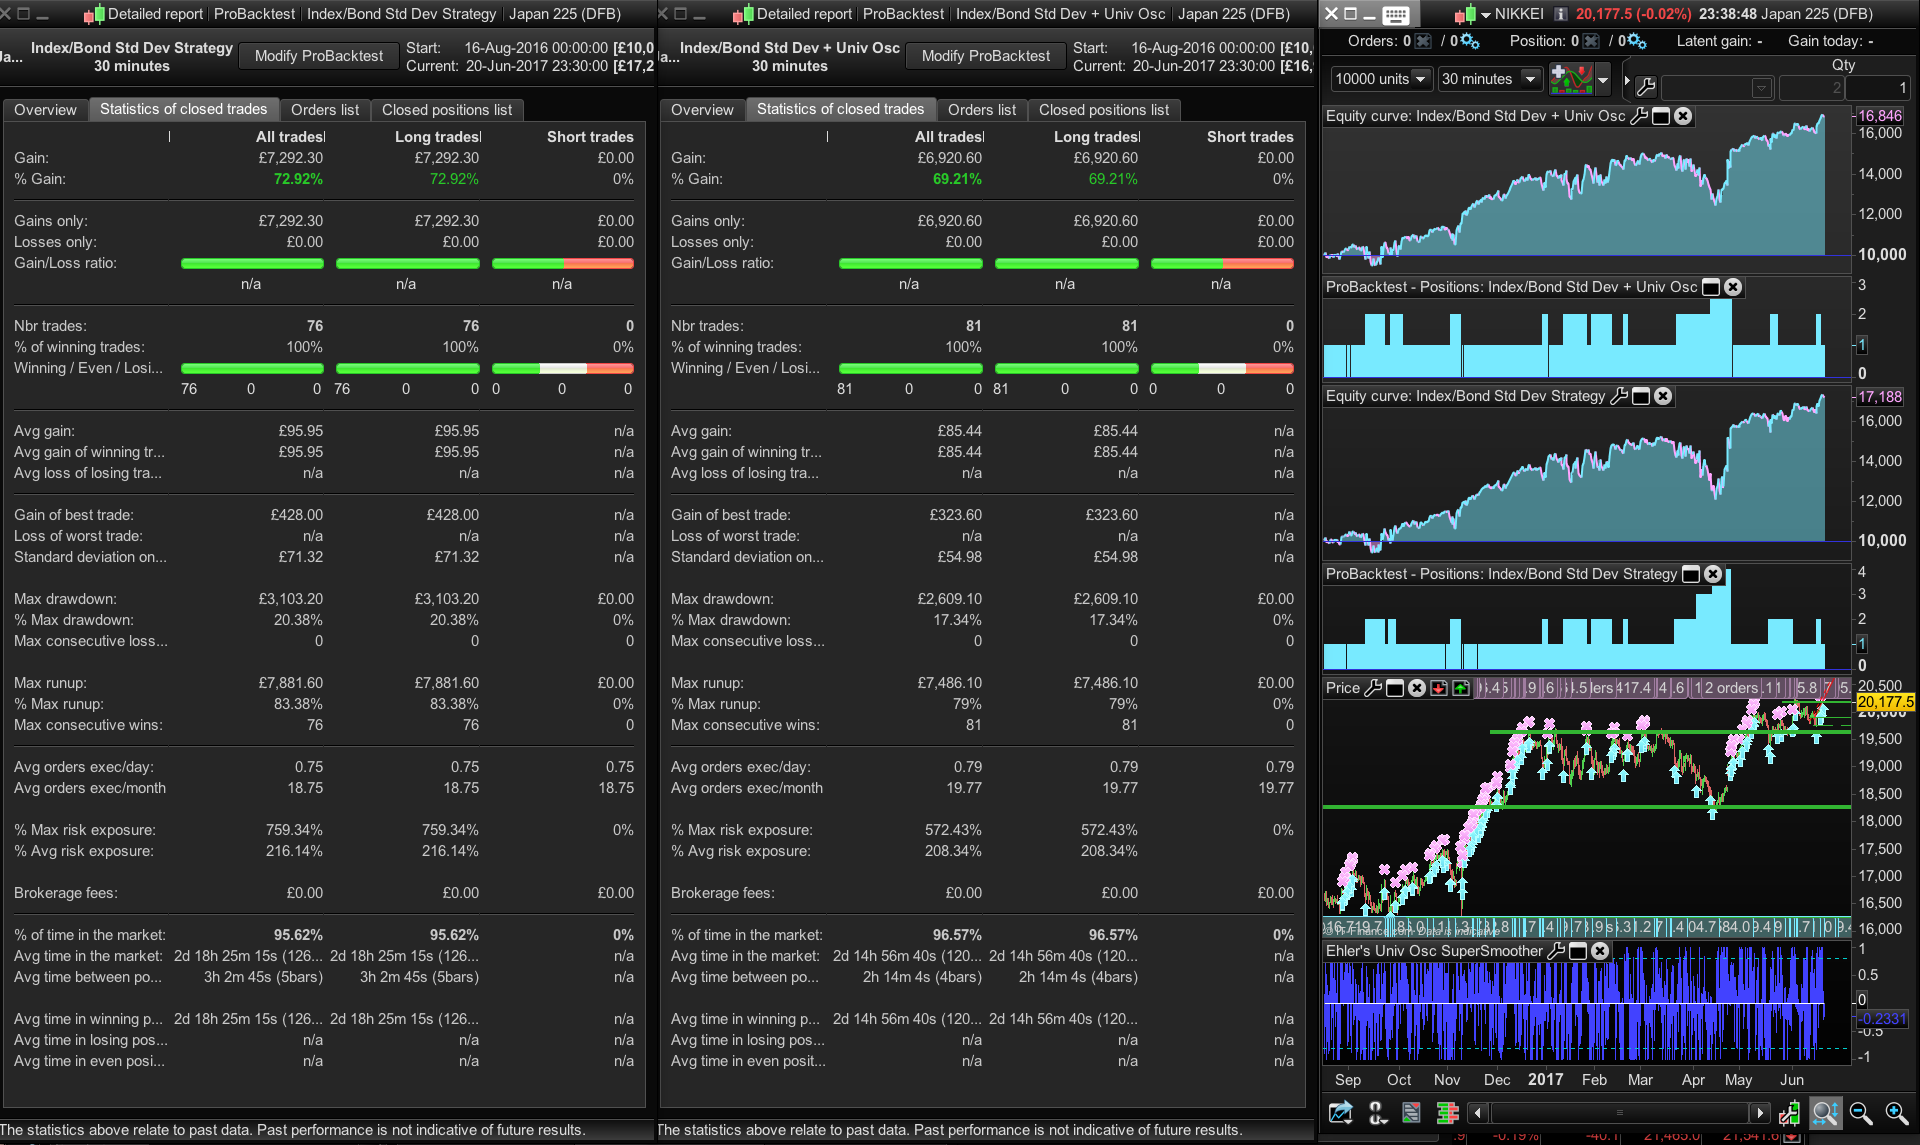The width and height of the screenshot is (1920, 1145).
Task: Expand the trading panel arrow next to wrench
Action: (1627, 80)
